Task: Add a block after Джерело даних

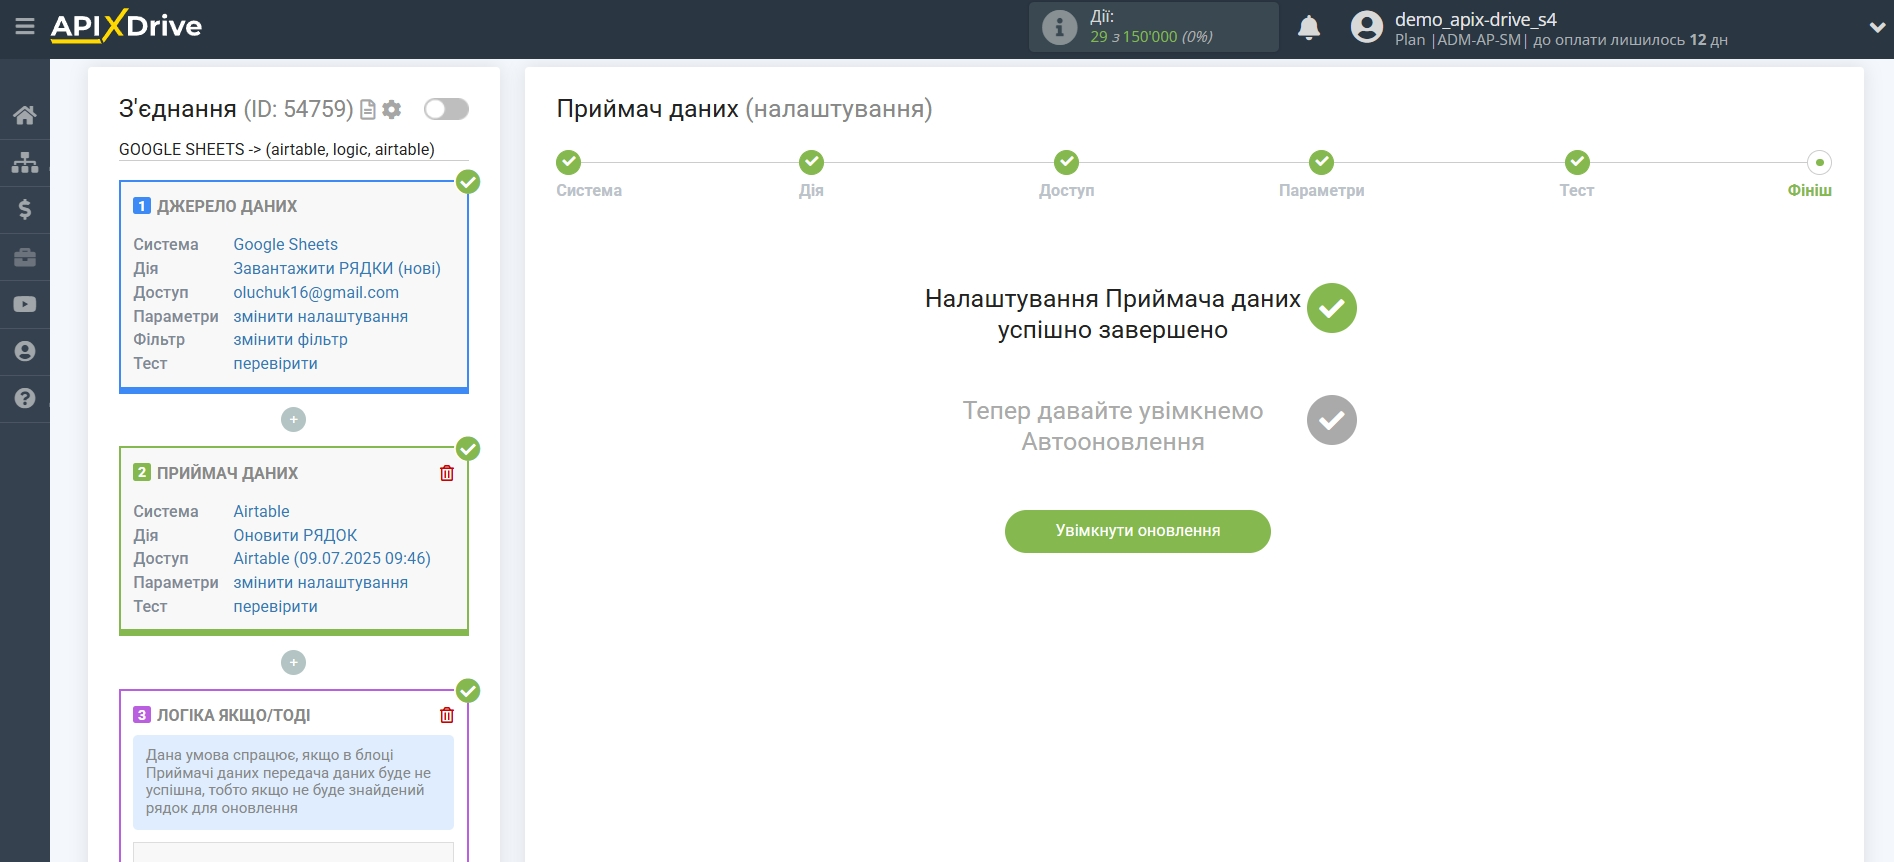Action: pos(293,420)
